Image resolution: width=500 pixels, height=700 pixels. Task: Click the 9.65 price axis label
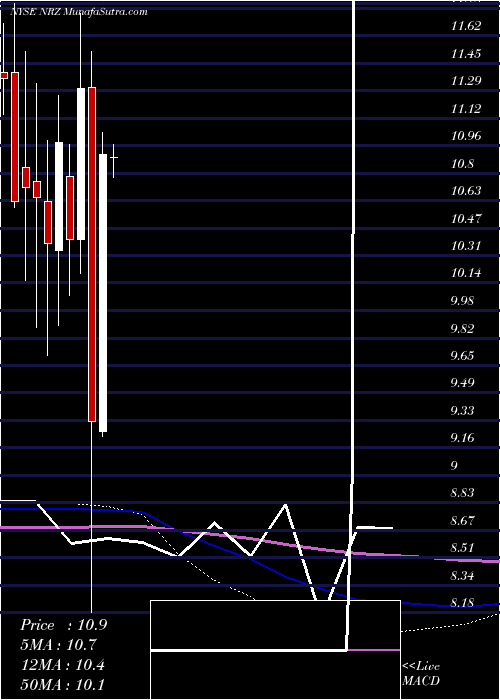[x=462, y=356]
